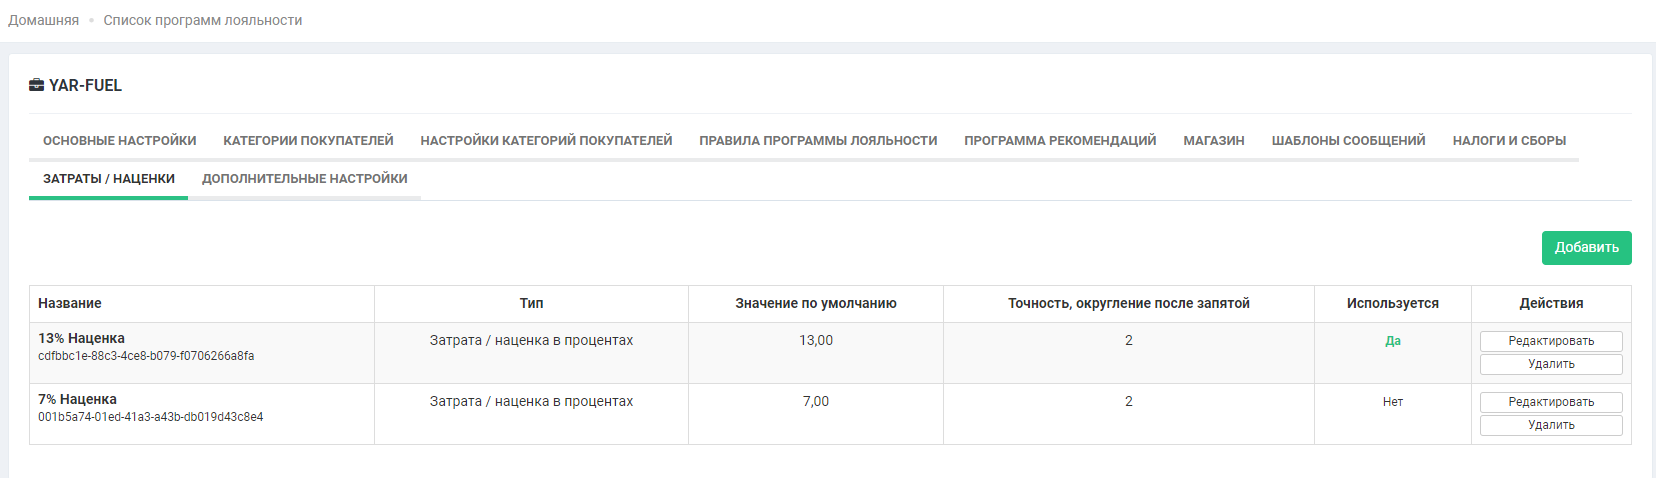
Task: Select the Настройки категорий покупателей tab
Action: point(546,141)
